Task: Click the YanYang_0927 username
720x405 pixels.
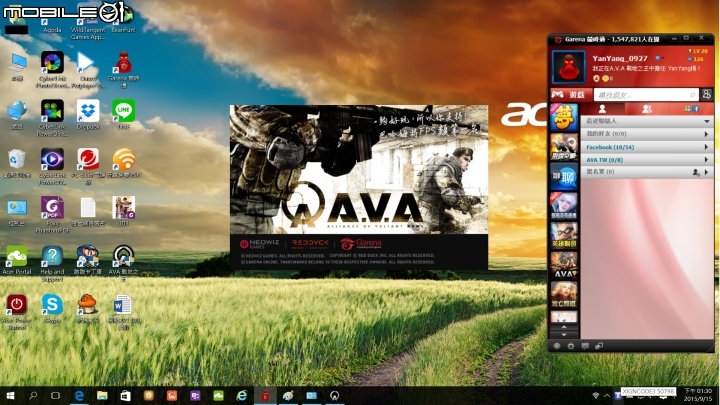Action: pos(619,58)
